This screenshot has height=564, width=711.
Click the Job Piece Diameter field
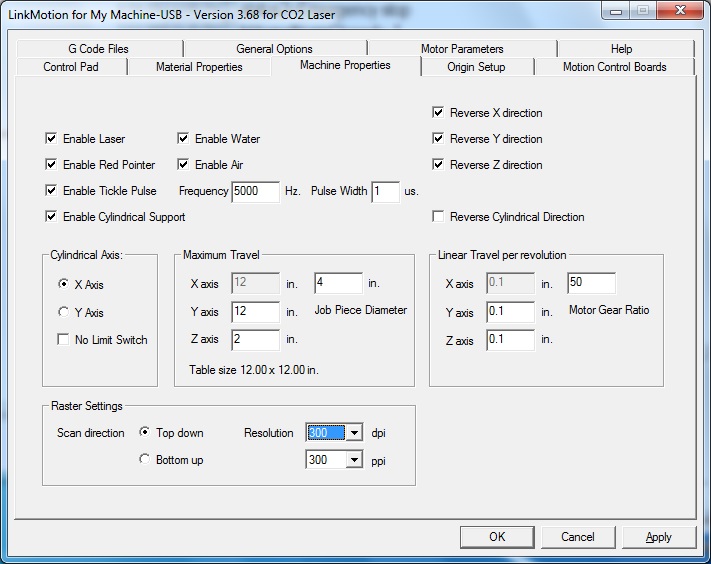coord(338,283)
